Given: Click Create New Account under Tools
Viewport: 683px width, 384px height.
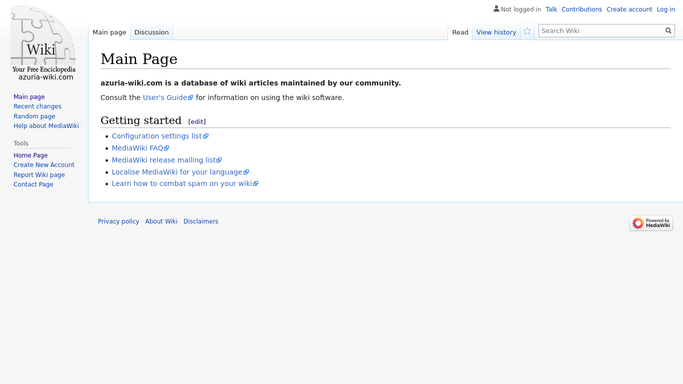Looking at the screenshot, I should pyautogui.click(x=44, y=165).
